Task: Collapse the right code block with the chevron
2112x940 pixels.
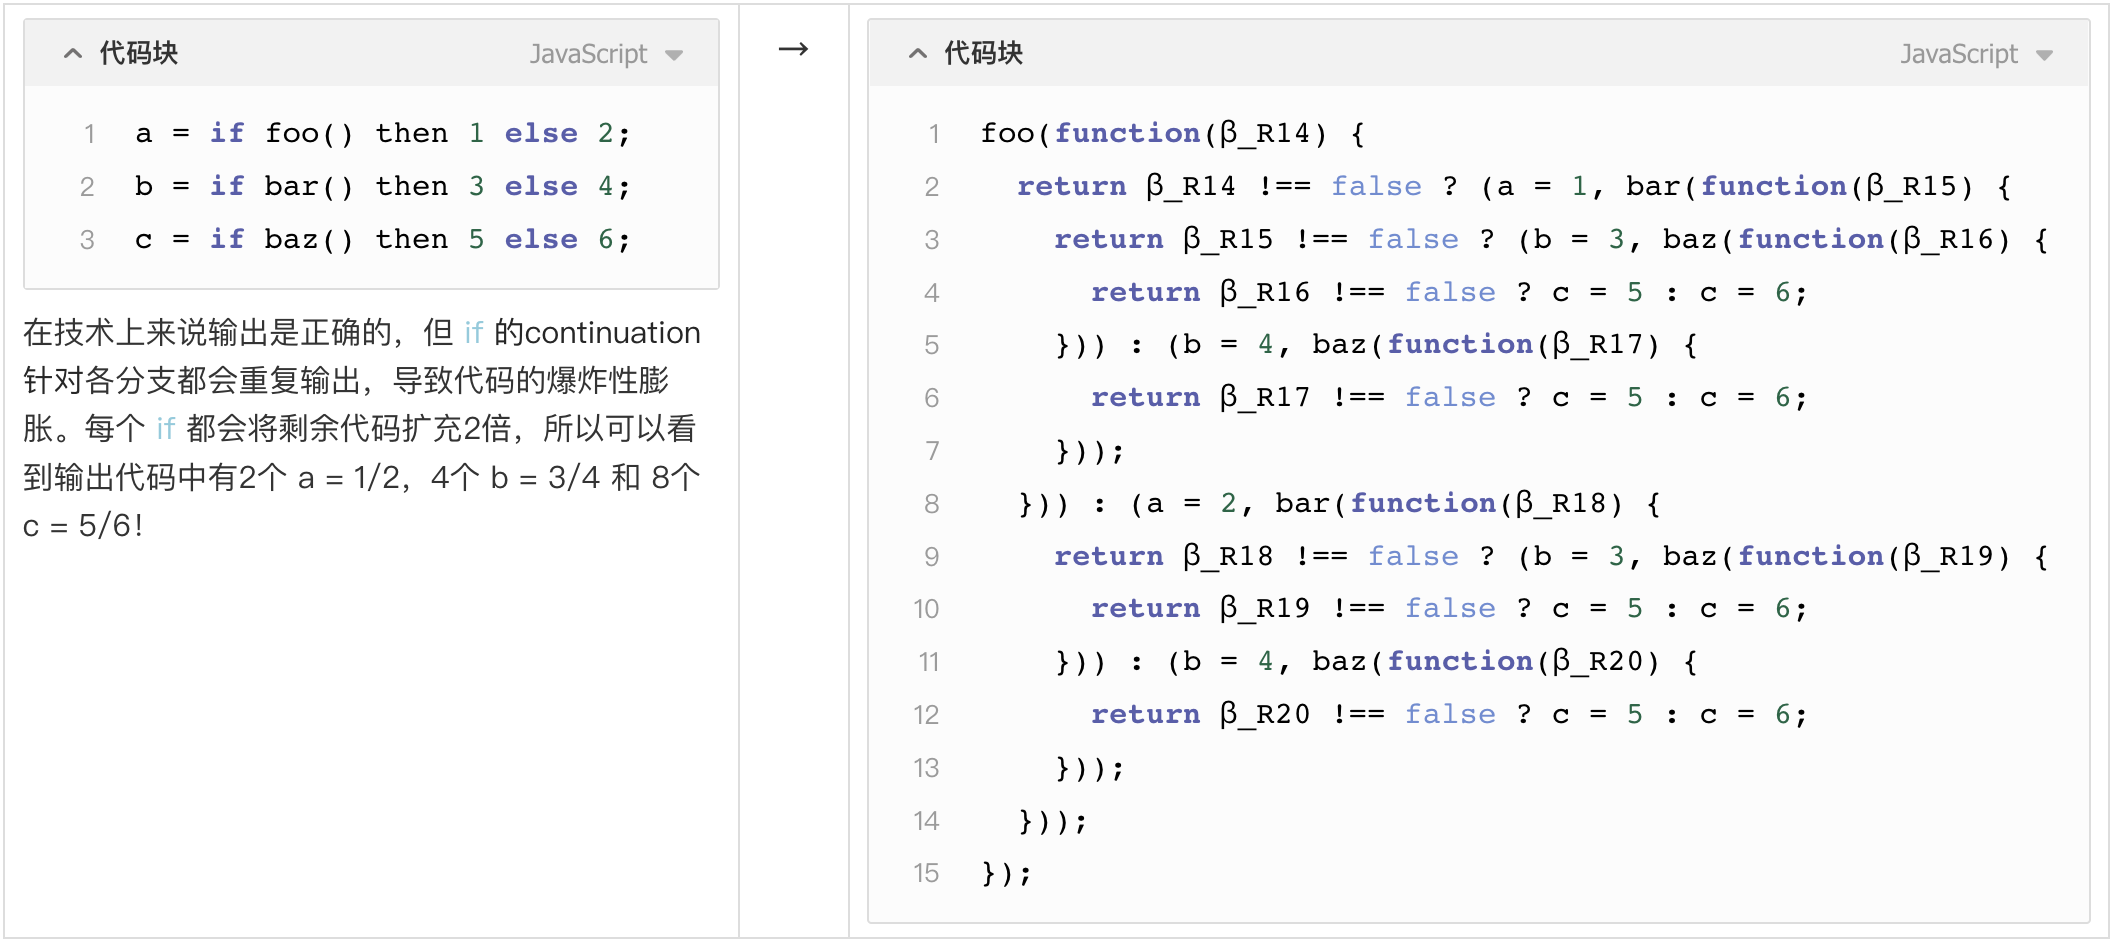Action: coord(918,54)
